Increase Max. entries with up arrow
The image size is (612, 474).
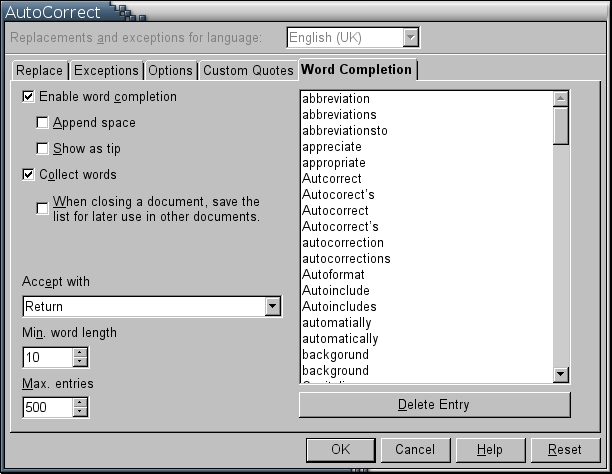(x=81, y=402)
